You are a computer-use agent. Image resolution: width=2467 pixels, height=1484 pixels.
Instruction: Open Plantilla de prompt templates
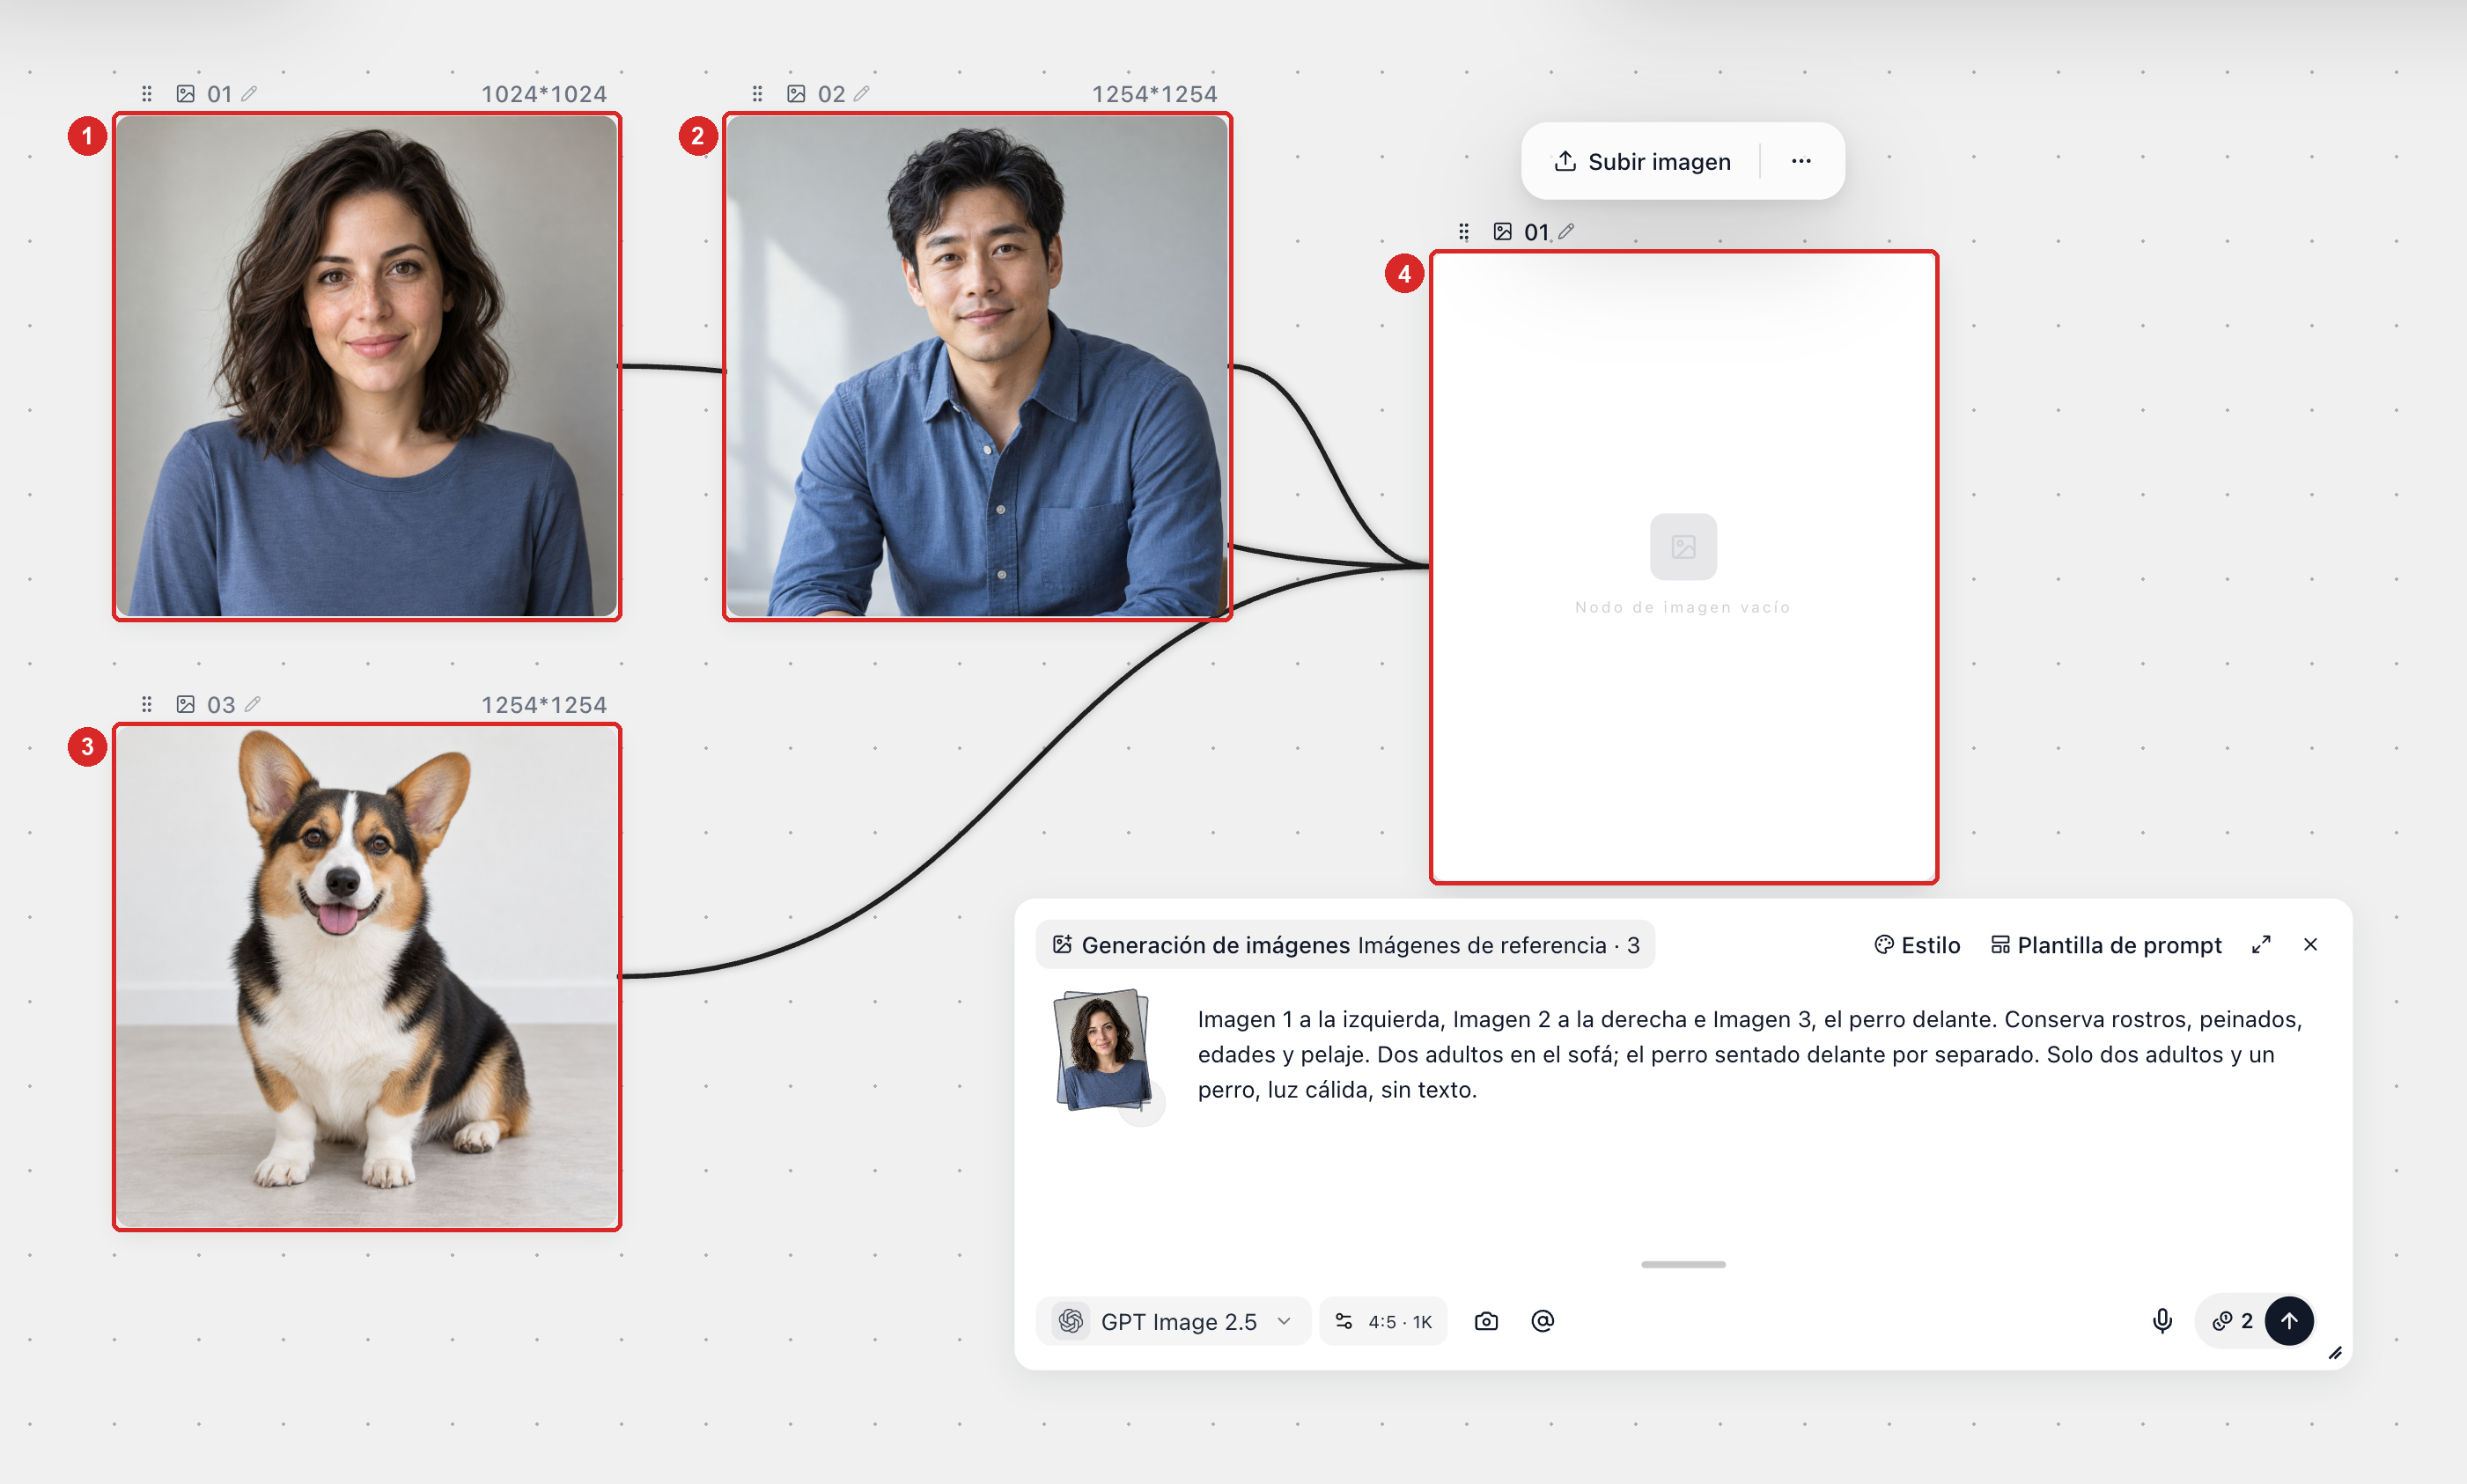coord(2106,945)
